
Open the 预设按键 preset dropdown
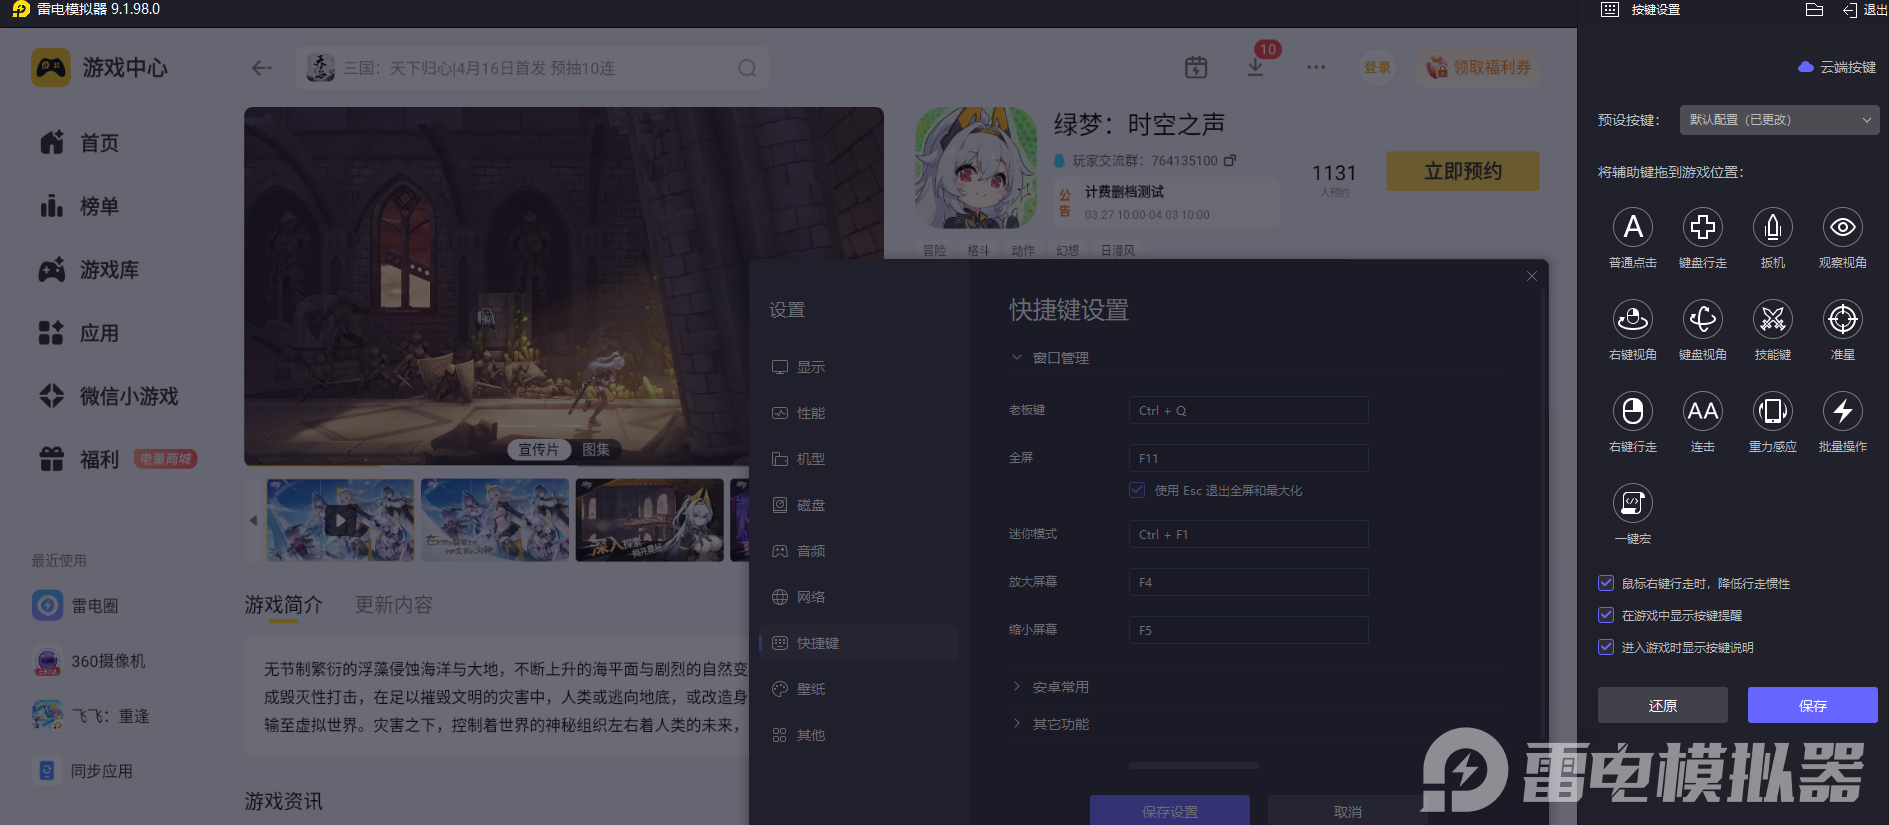(1780, 120)
